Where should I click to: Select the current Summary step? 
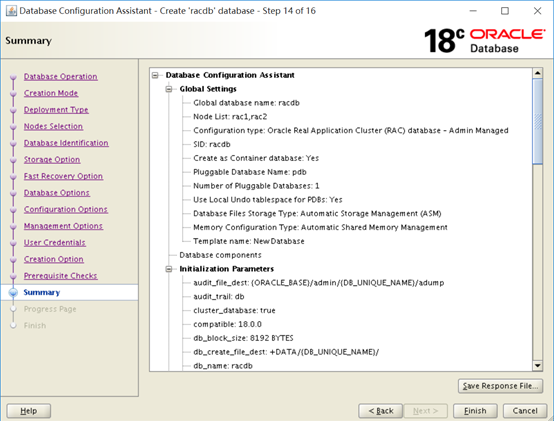[x=42, y=292]
